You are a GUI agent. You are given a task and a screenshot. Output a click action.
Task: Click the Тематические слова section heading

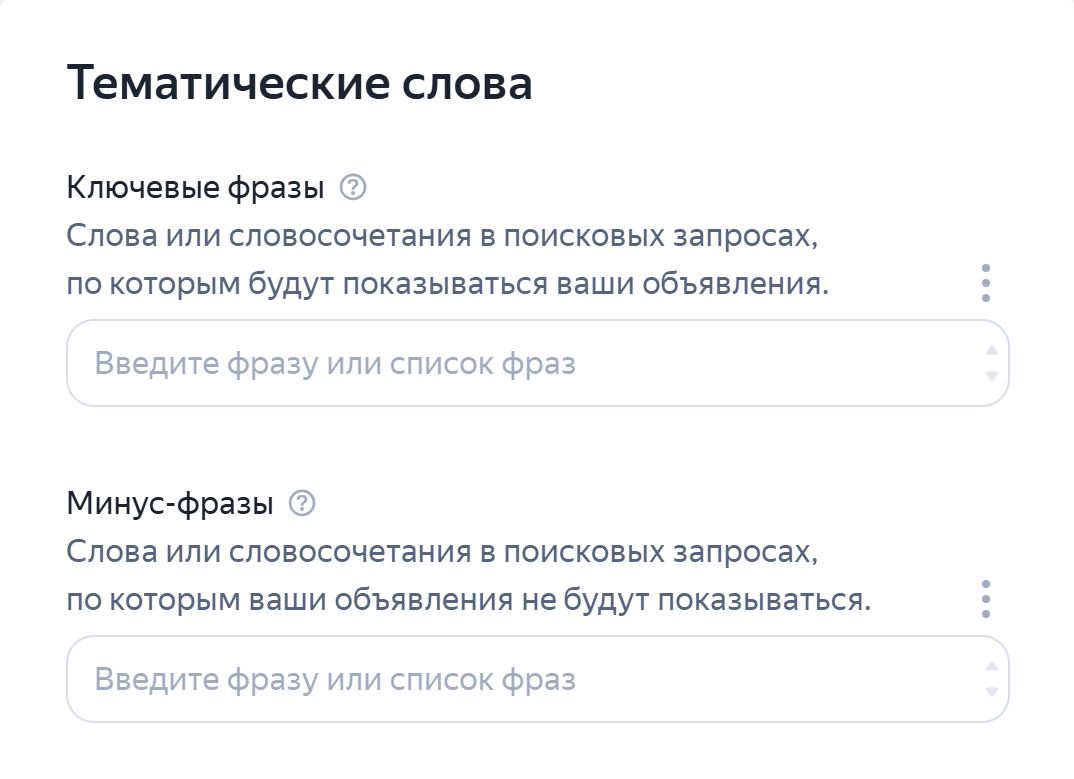pyautogui.click(x=299, y=83)
